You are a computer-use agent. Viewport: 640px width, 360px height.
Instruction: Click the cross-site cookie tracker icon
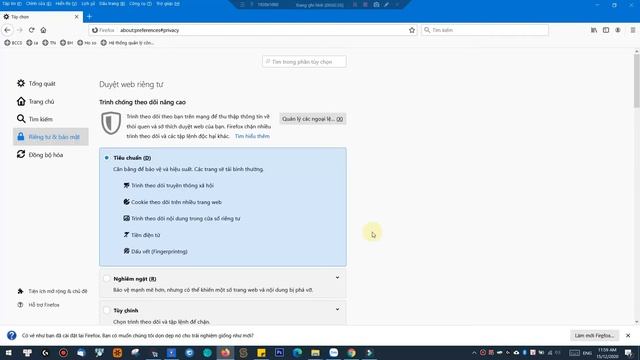pyautogui.click(x=127, y=202)
